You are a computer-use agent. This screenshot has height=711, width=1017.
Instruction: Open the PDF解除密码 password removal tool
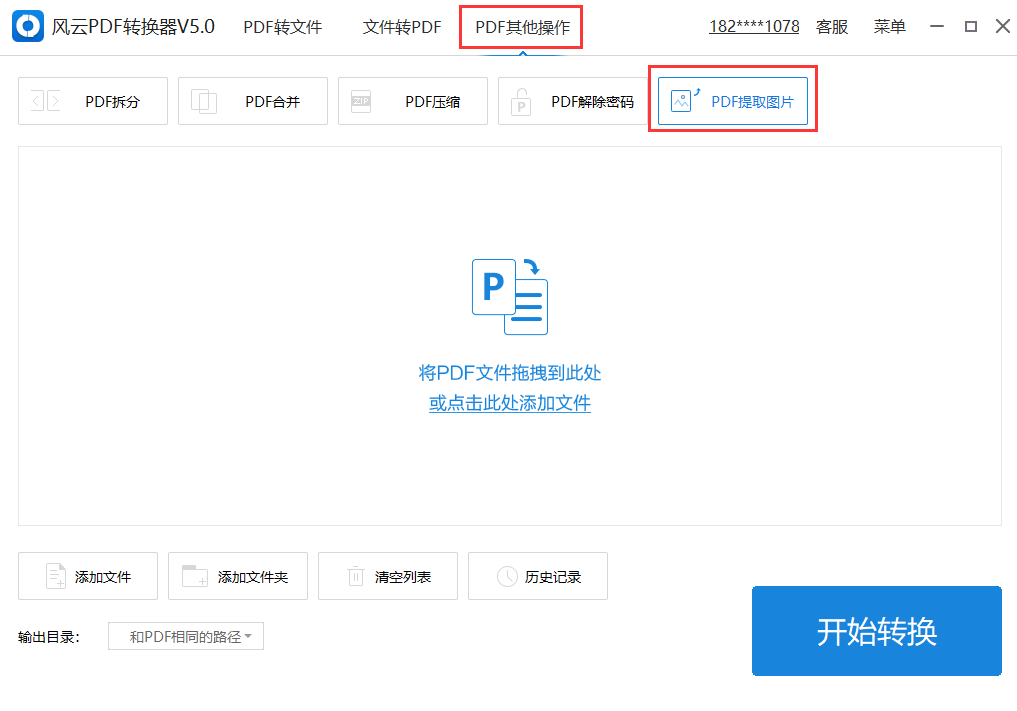(572, 101)
